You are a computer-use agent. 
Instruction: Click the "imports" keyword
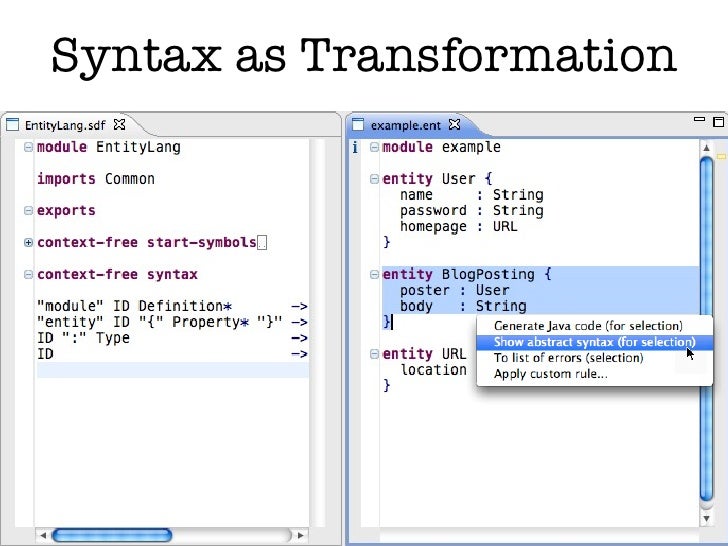66,179
